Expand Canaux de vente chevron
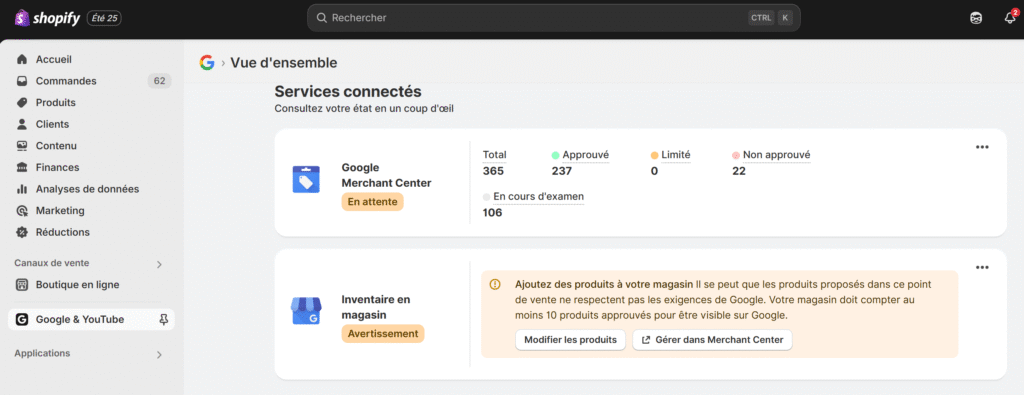This screenshot has height=395, width=1024. click(159, 264)
